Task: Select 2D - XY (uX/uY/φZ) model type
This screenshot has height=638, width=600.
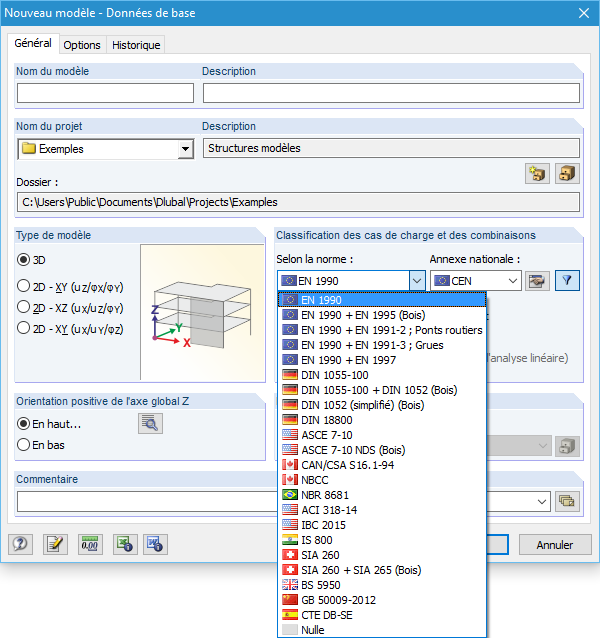Action: (24, 328)
